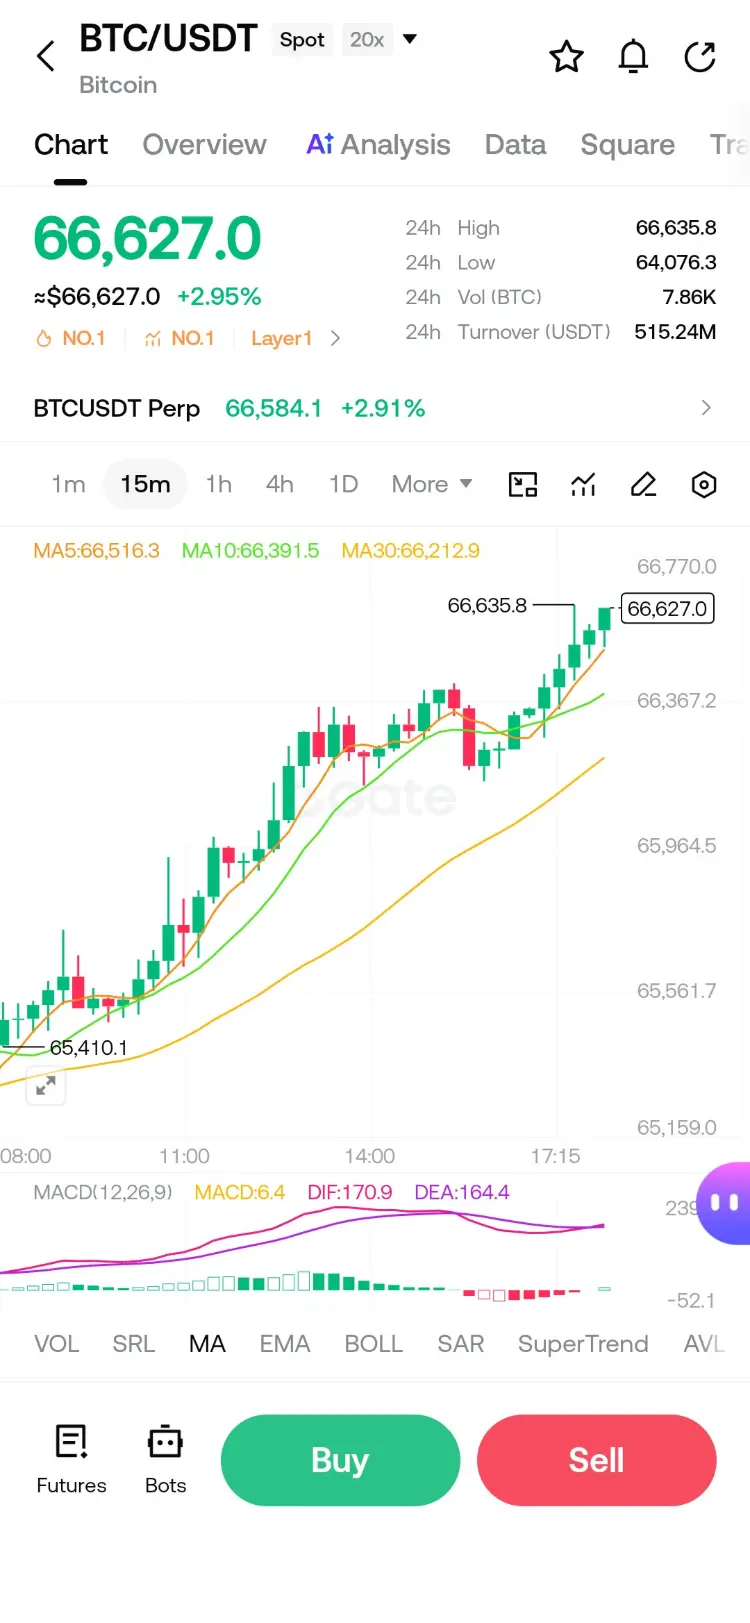Open the chart indicators icon
This screenshot has height=1623, width=750.
(x=583, y=485)
